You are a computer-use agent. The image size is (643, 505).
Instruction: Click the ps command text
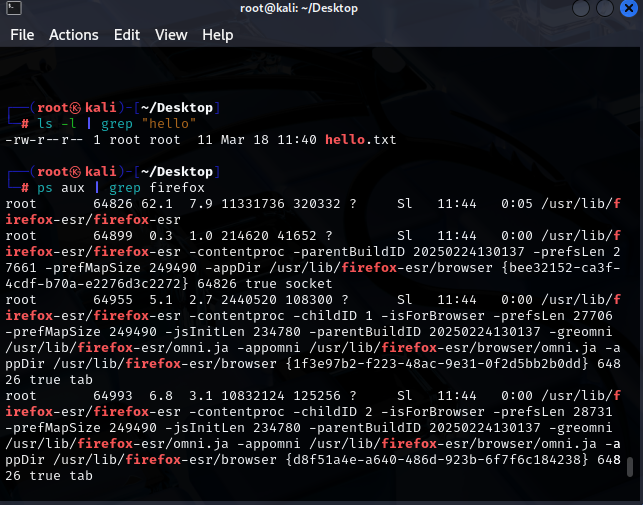[x=45, y=188]
